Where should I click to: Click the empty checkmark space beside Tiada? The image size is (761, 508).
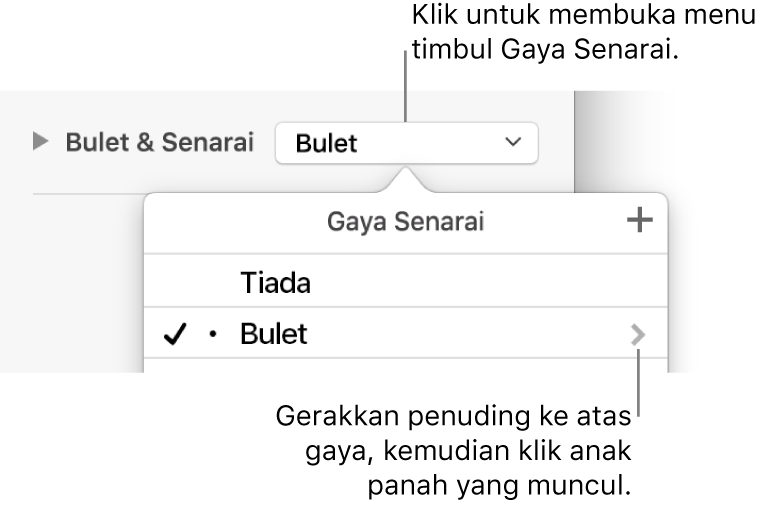pyautogui.click(x=176, y=284)
